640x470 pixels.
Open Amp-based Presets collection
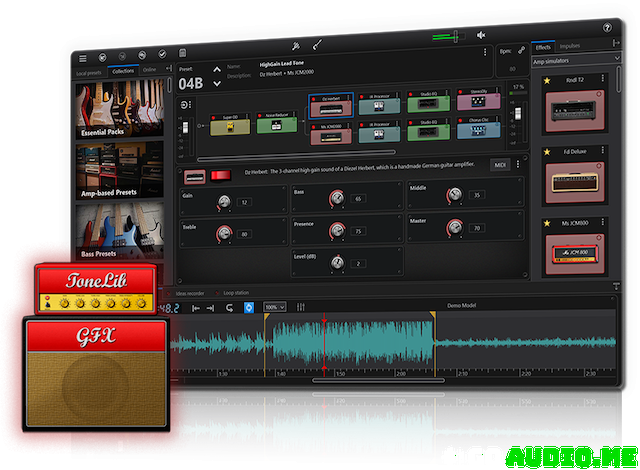click(x=120, y=171)
